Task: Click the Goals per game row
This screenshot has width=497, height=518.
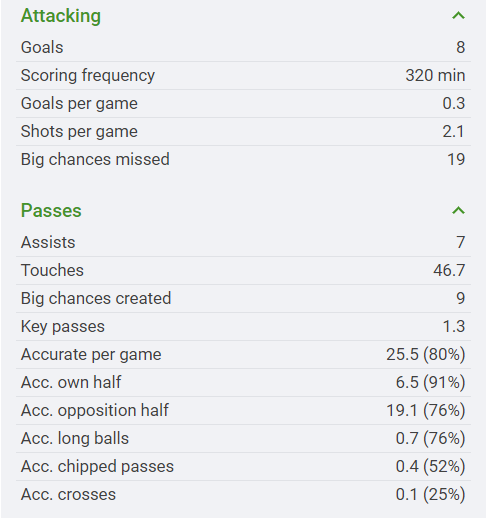Action: click(x=243, y=103)
